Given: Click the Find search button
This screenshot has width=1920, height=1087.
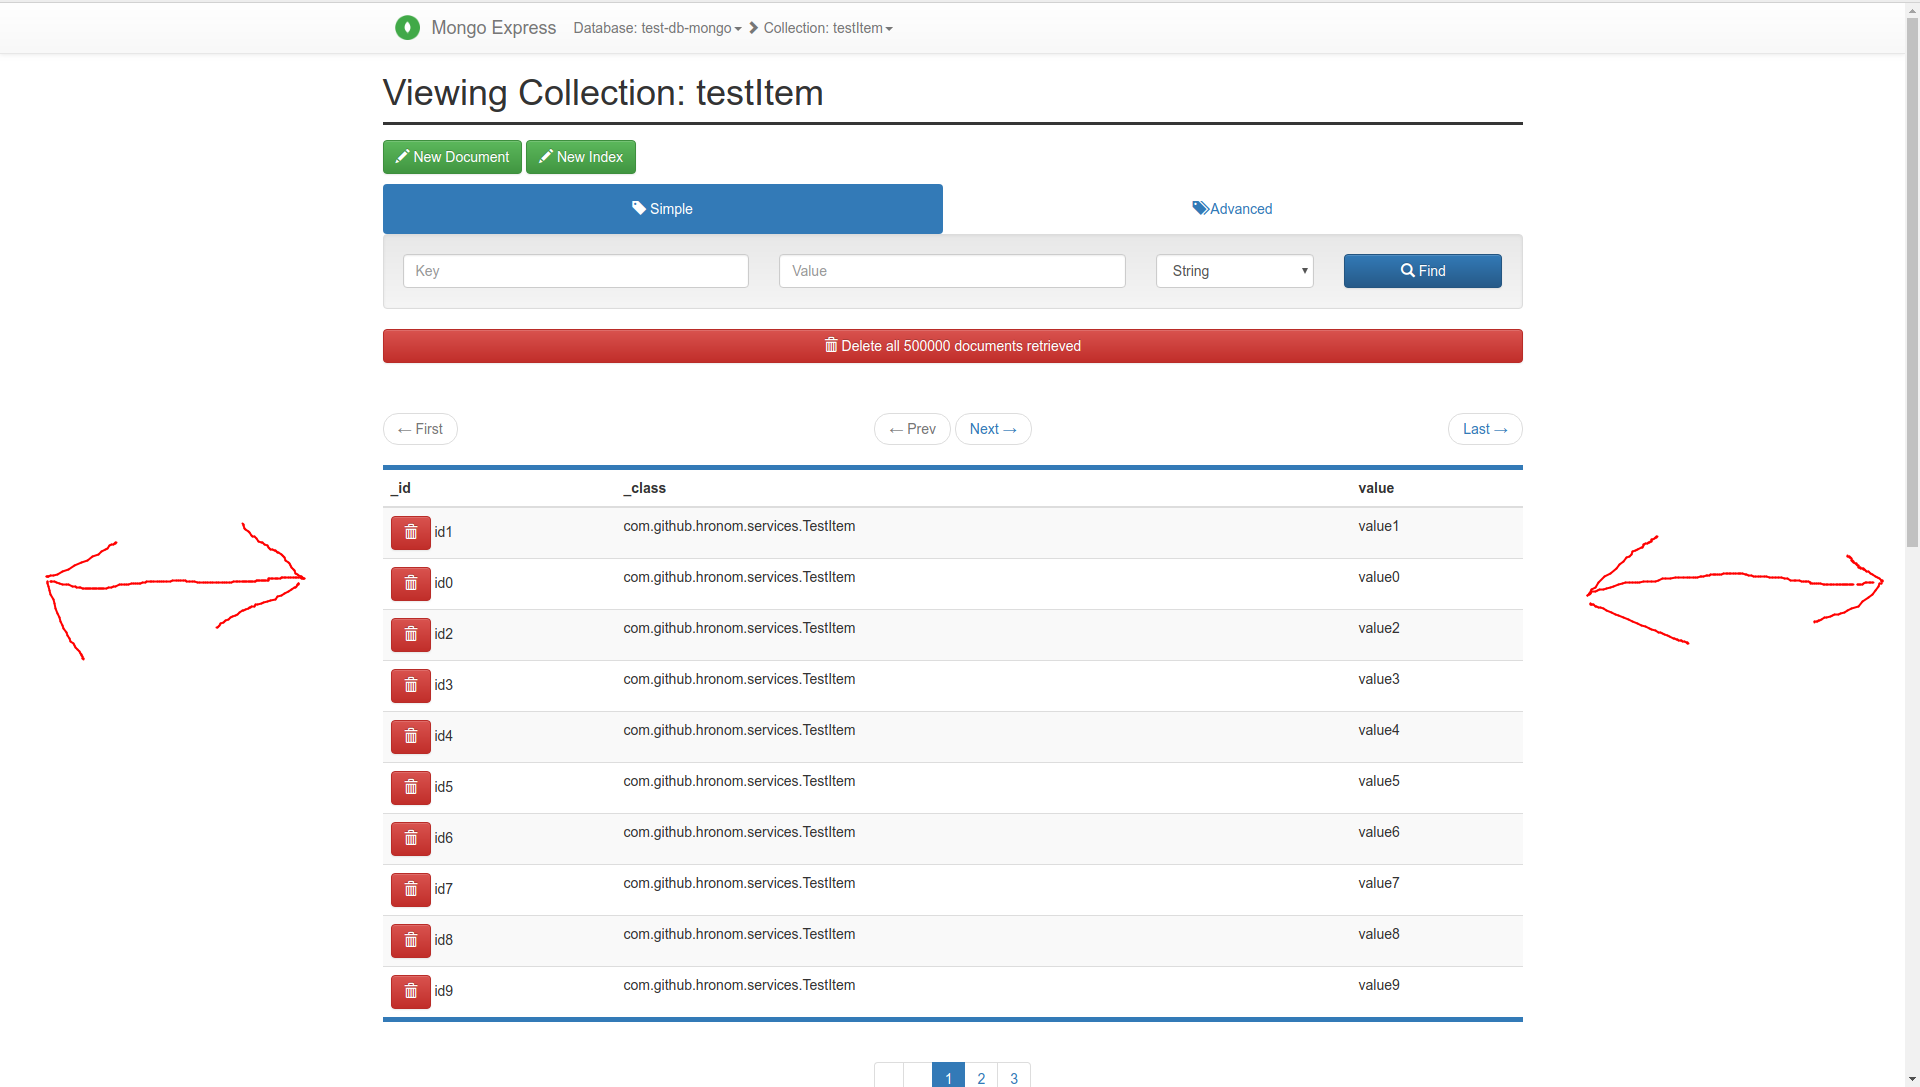Looking at the screenshot, I should [x=1422, y=271].
